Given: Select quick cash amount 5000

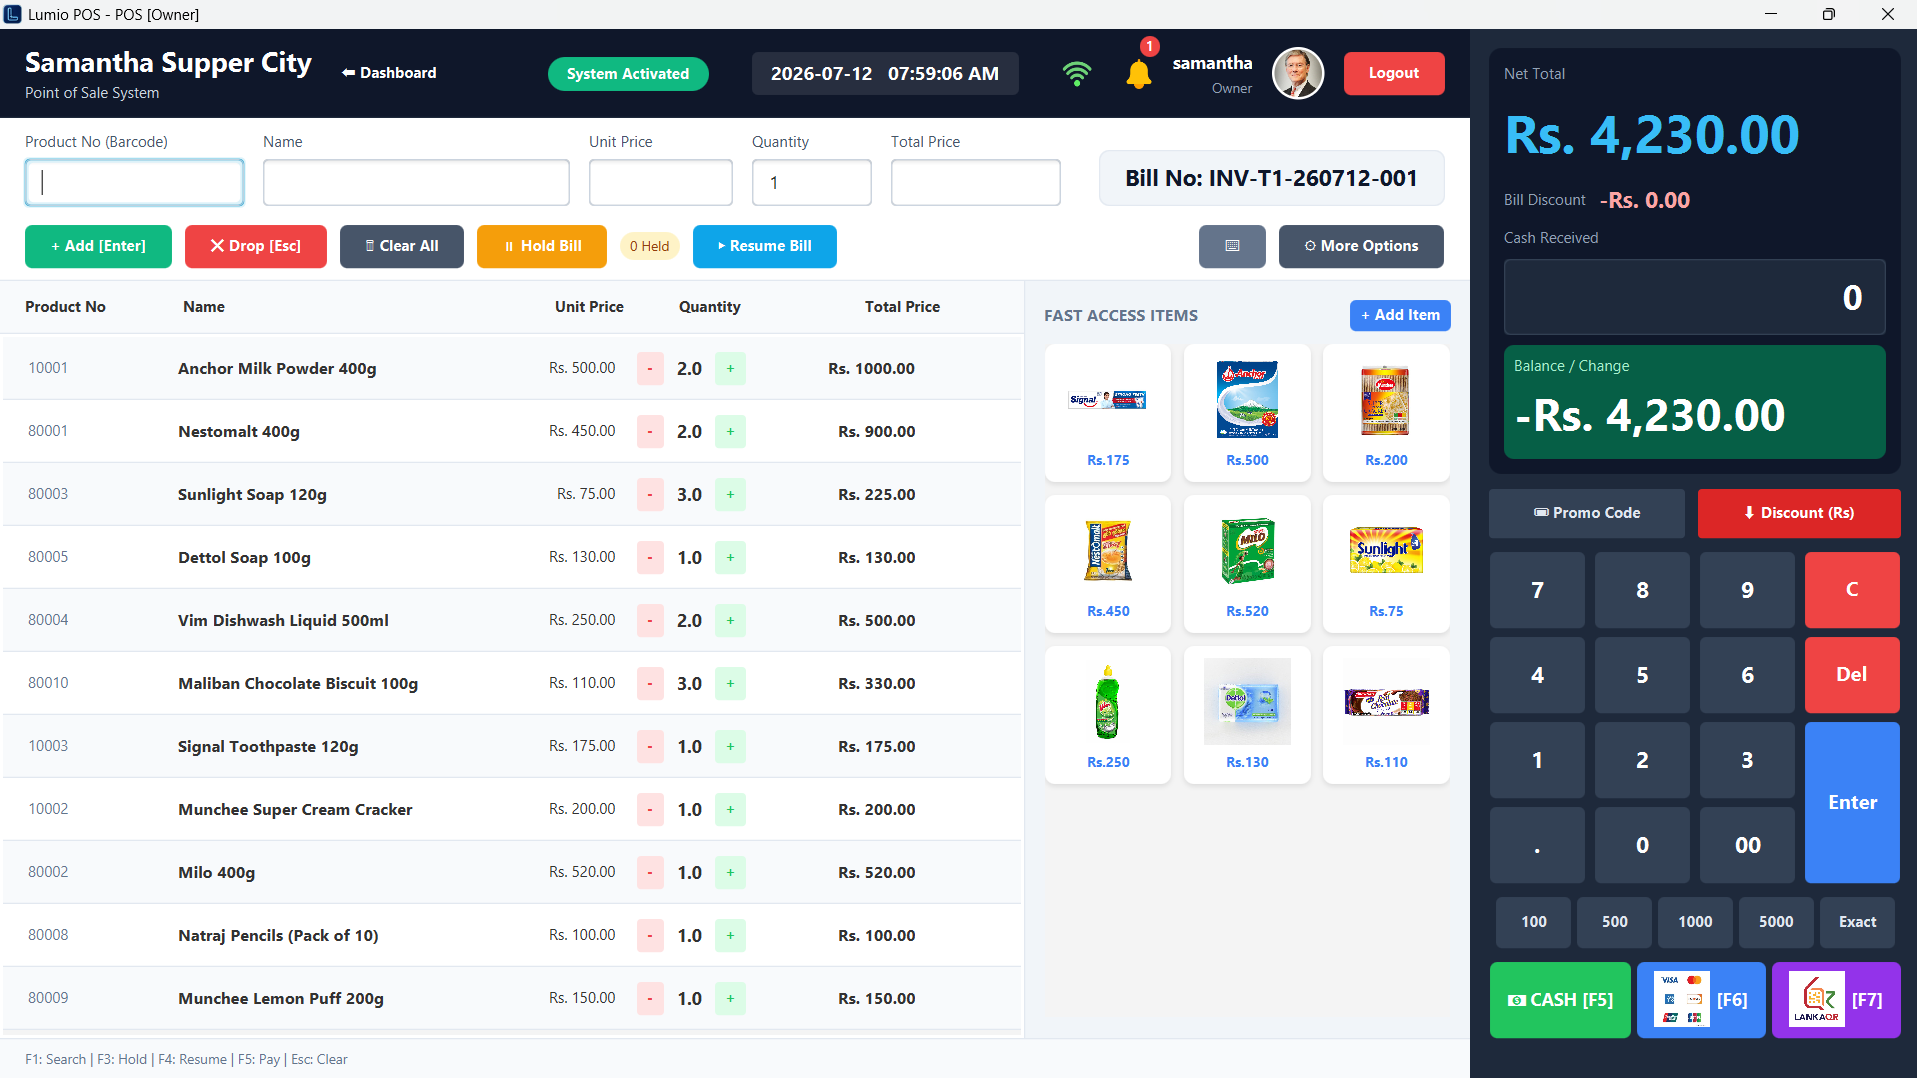Looking at the screenshot, I should [1776, 922].
